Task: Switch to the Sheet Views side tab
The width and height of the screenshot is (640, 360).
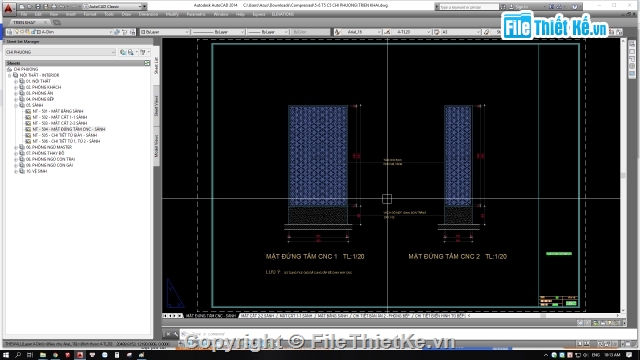Action: (156, 106)
